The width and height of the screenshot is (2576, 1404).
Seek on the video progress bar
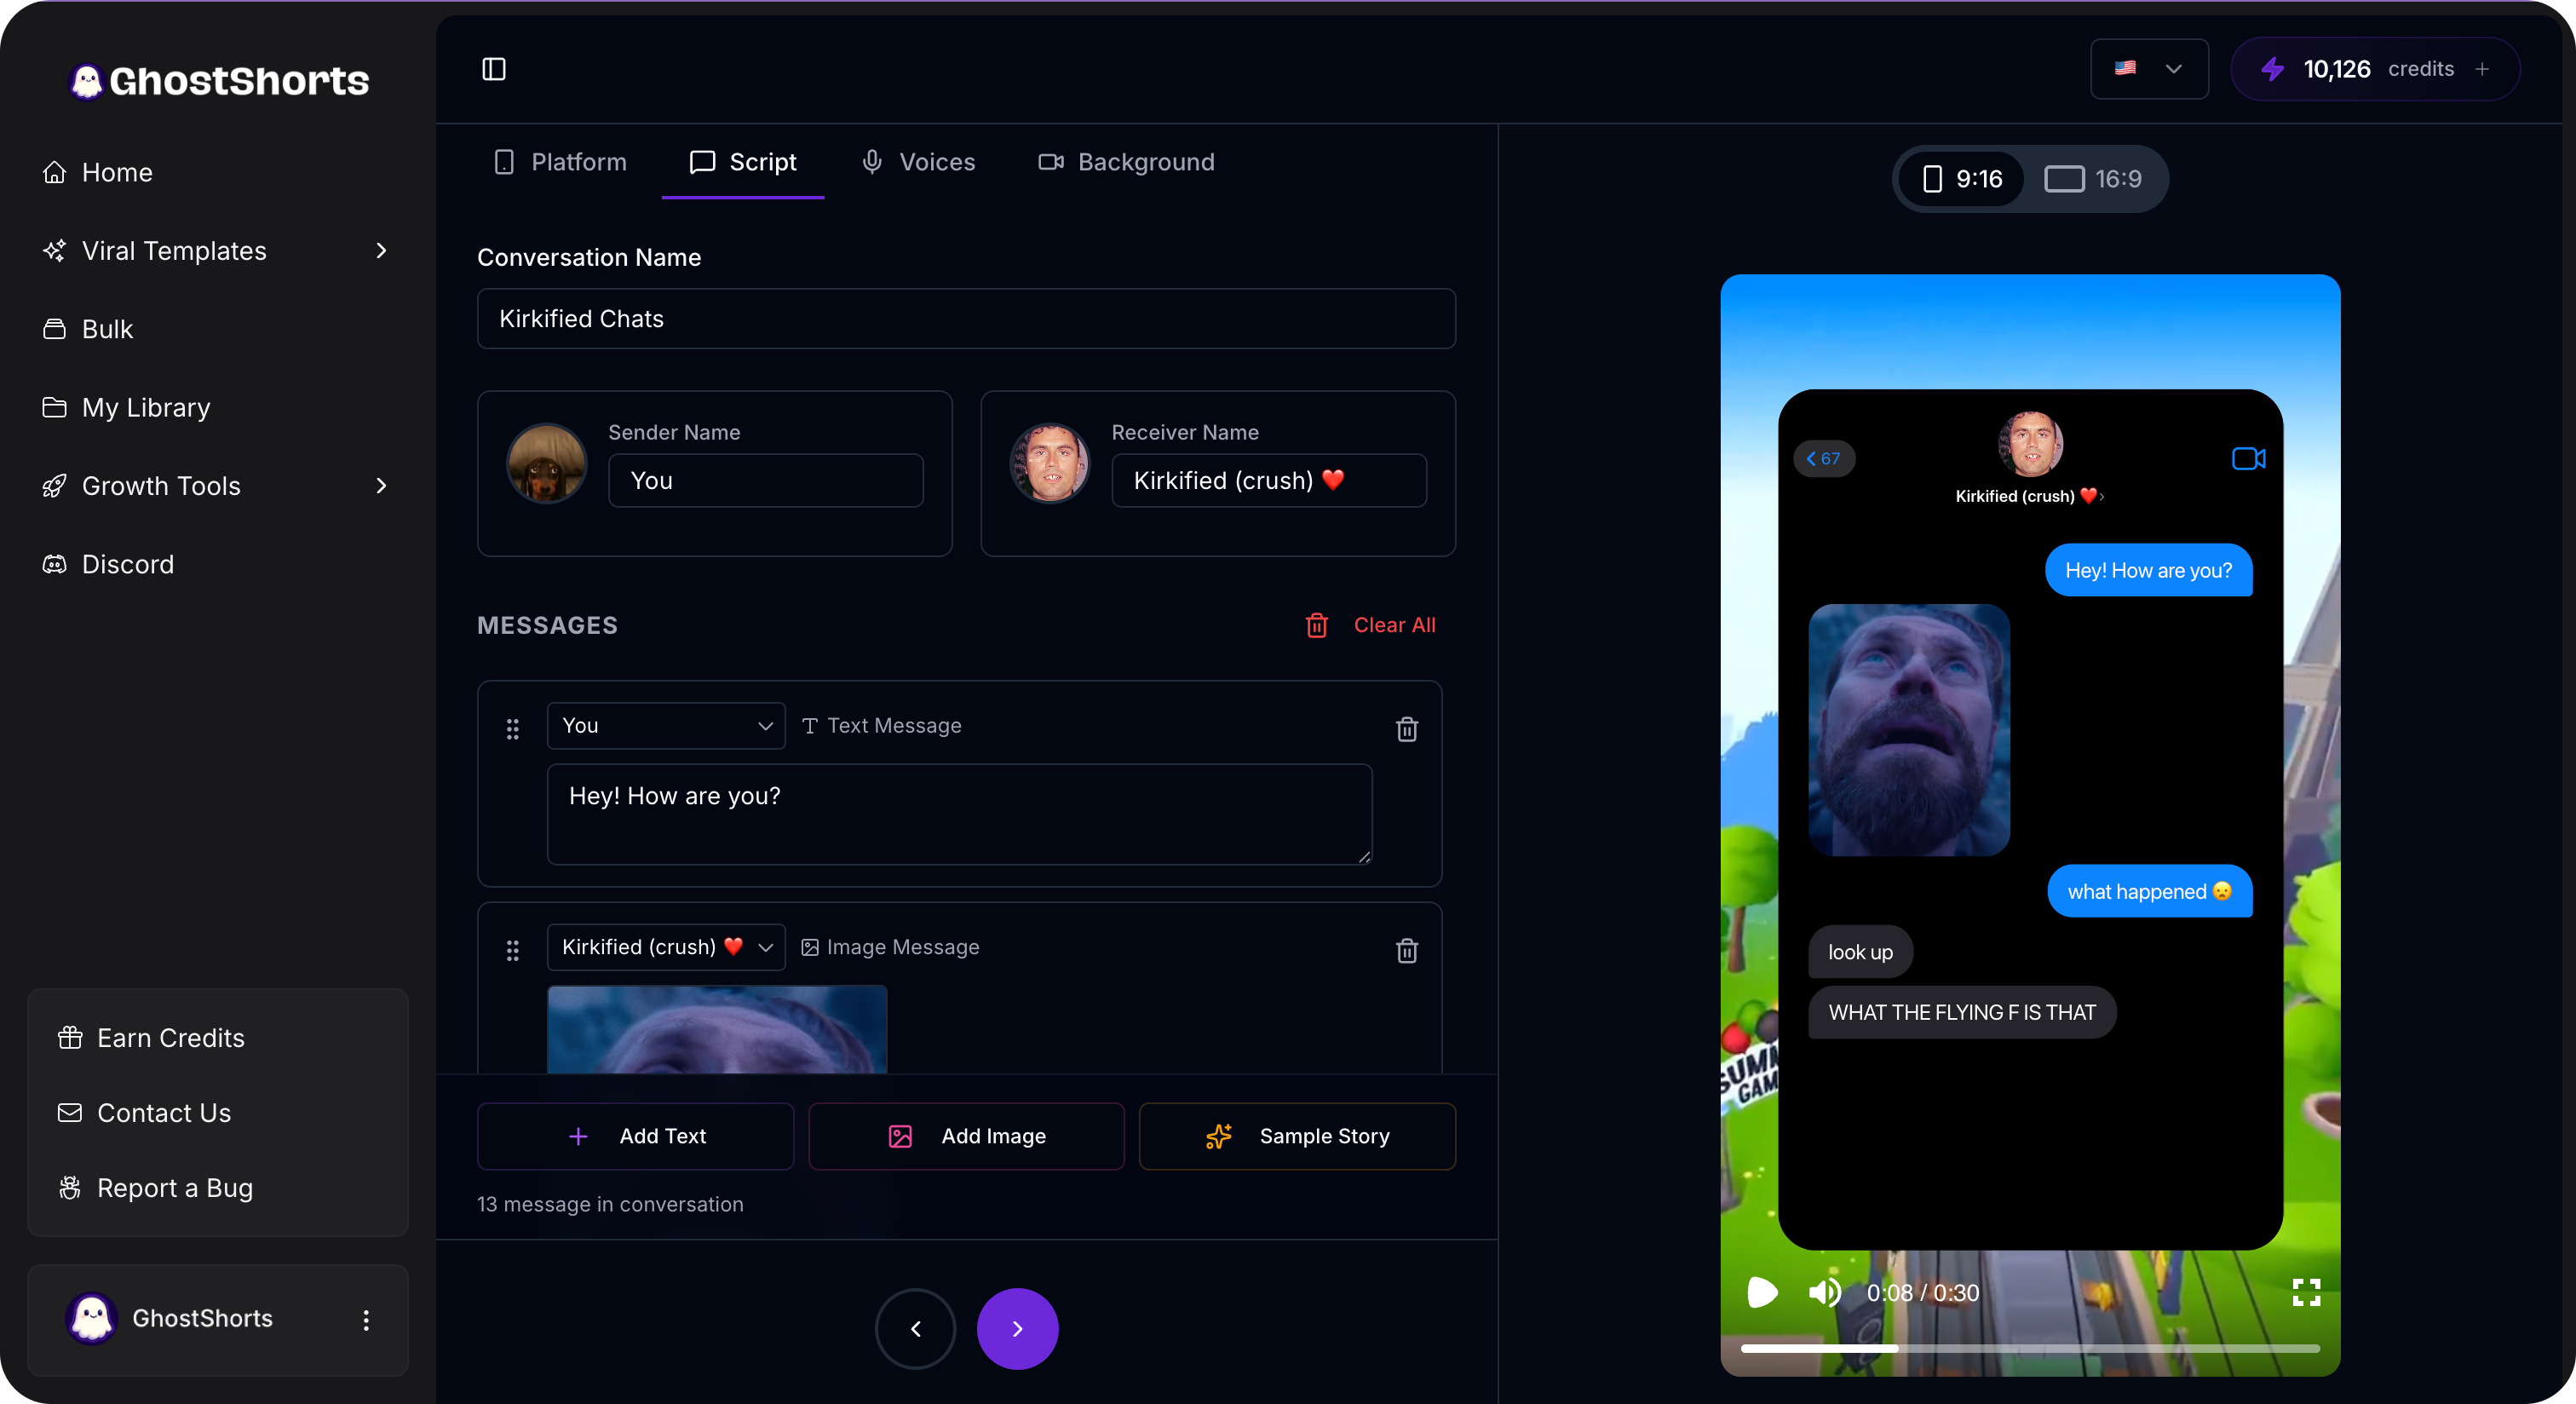(2030, 1349)
